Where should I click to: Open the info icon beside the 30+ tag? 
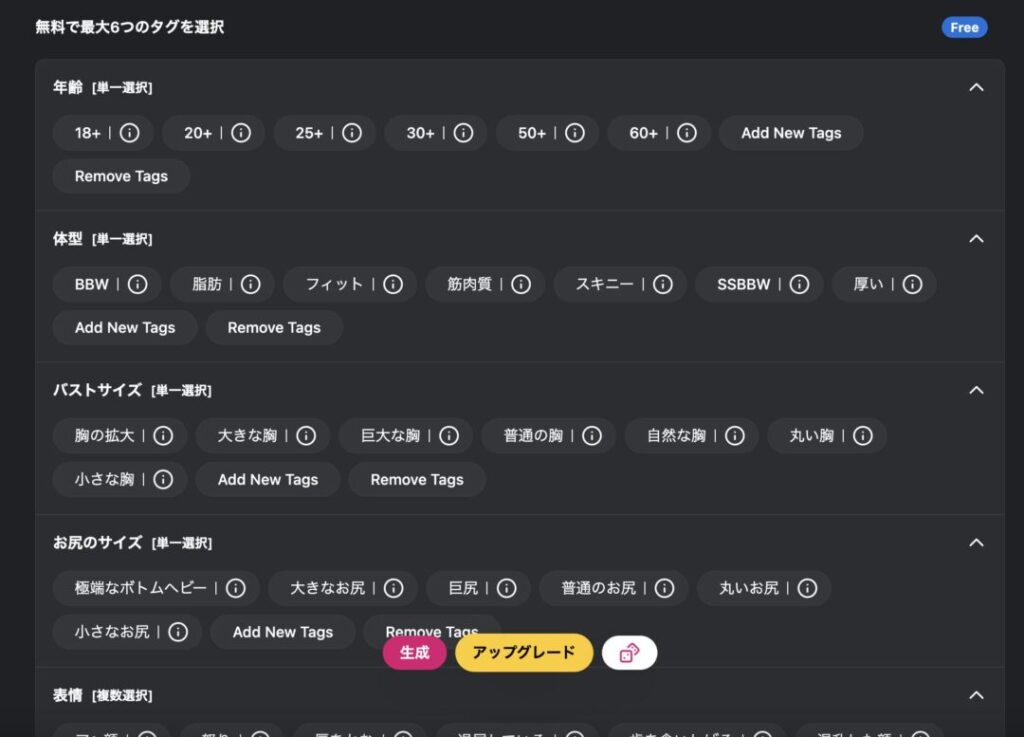click(x=463, y=133)
